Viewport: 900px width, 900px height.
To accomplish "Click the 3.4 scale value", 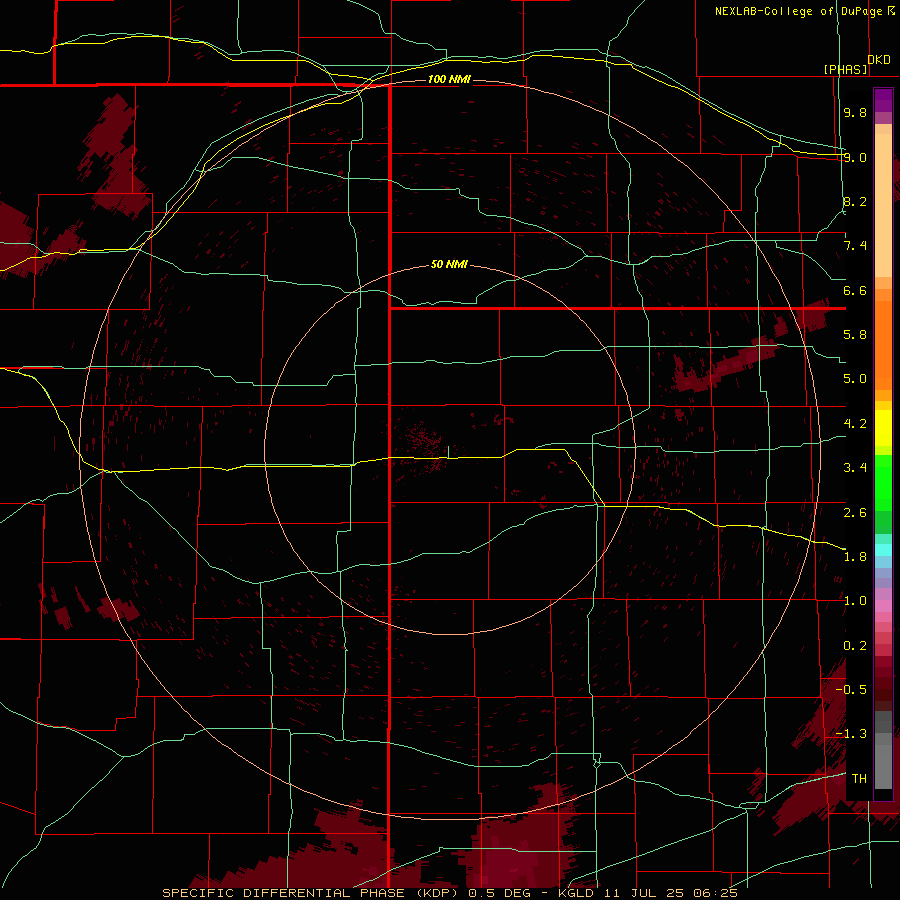I will 855,468.
